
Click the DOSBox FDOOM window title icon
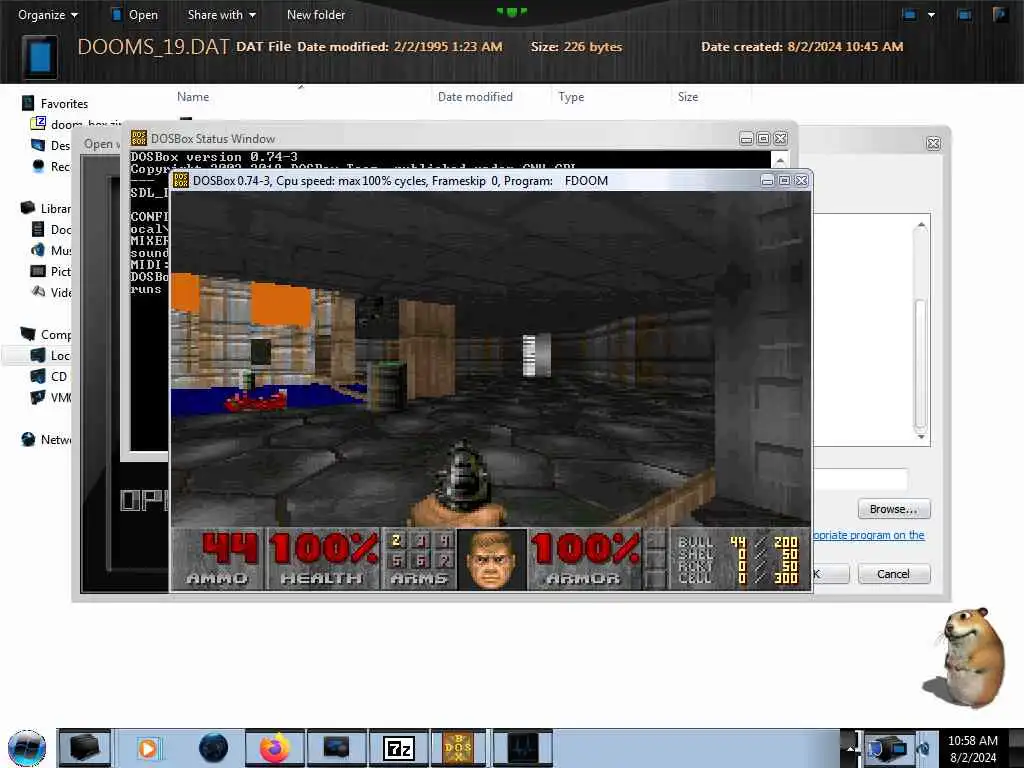181,180
